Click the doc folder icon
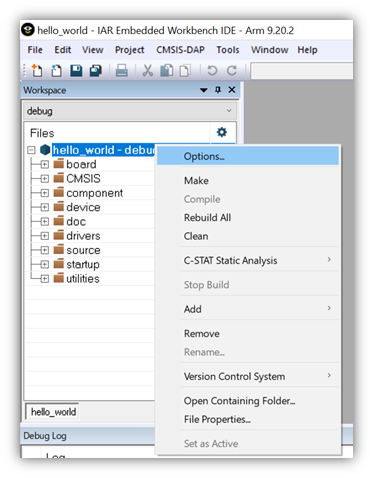The width and height of the screenshot is (373, 478). [x=59, y=221]
